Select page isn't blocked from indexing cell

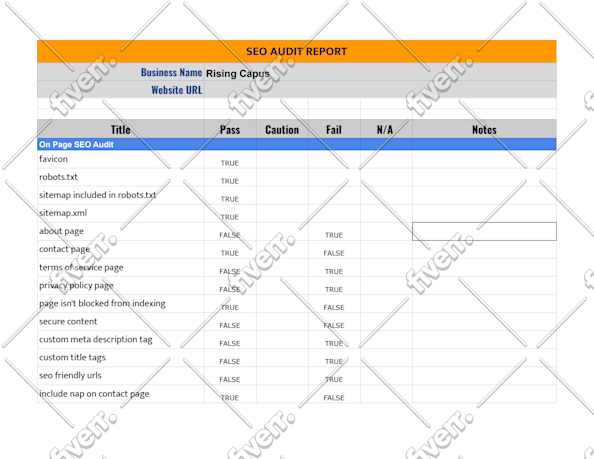[x=121, y=304]
